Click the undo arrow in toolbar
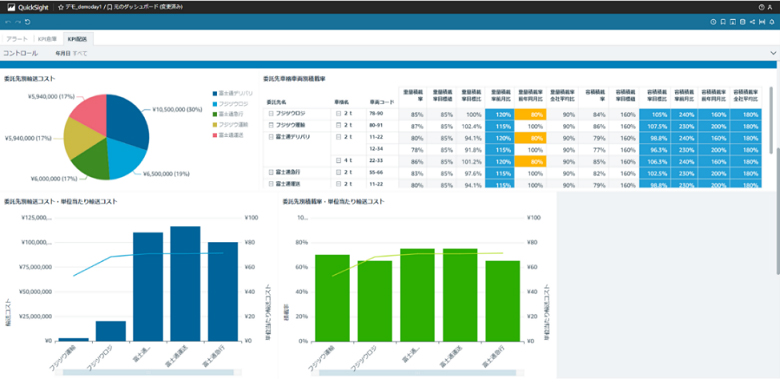 click(8, 22)
